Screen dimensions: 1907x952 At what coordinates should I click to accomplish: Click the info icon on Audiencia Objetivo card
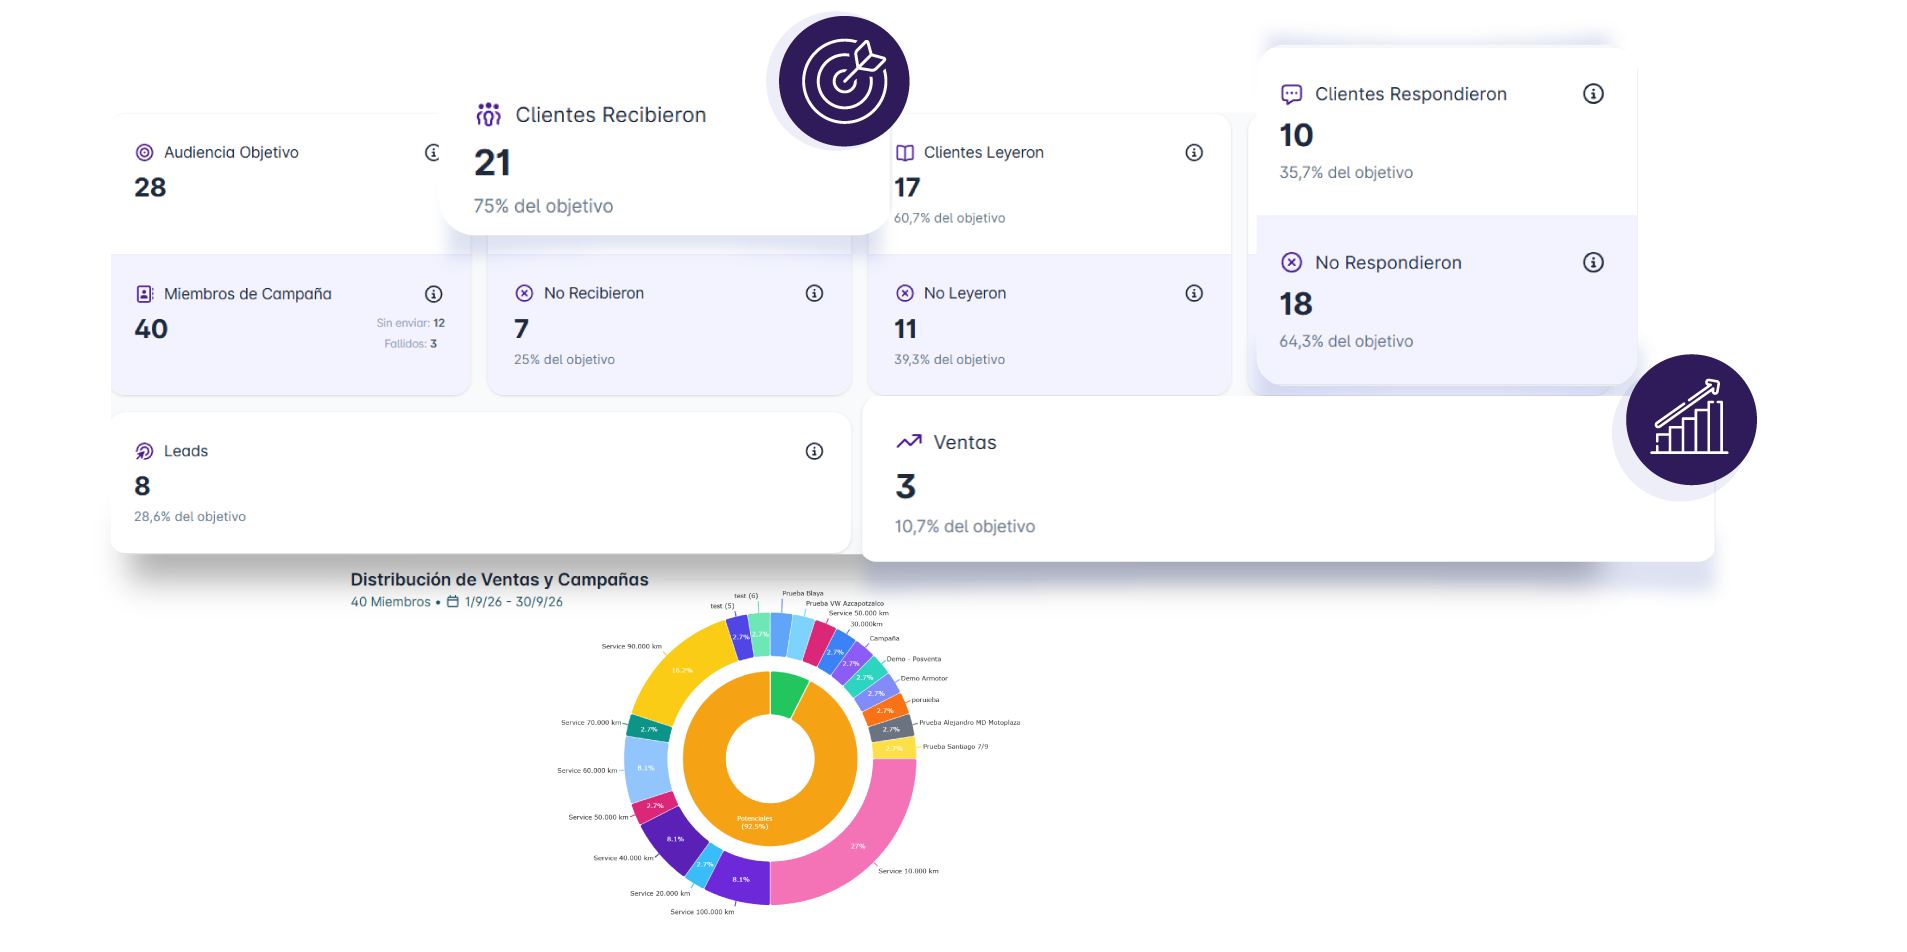coord(432,153)
